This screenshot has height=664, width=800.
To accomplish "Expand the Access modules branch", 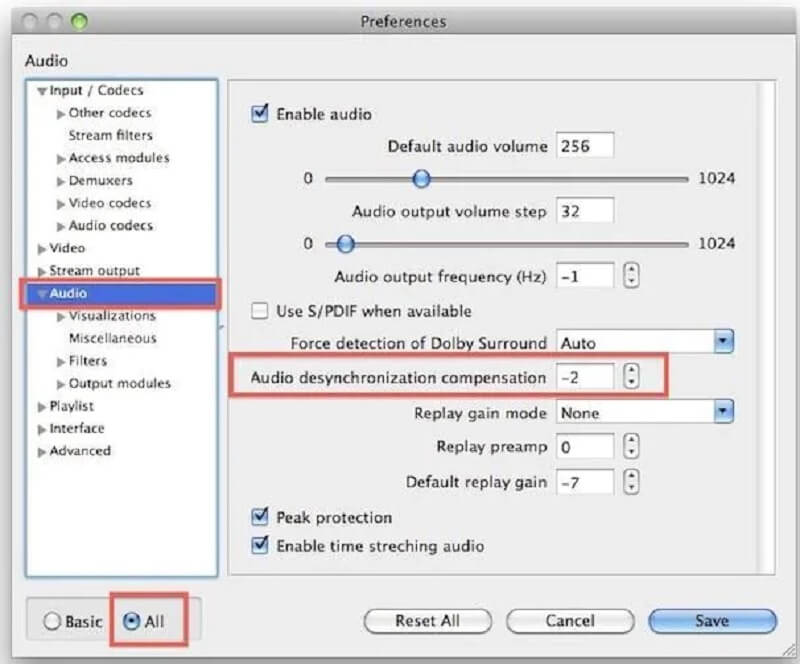I will coord(60,158).
